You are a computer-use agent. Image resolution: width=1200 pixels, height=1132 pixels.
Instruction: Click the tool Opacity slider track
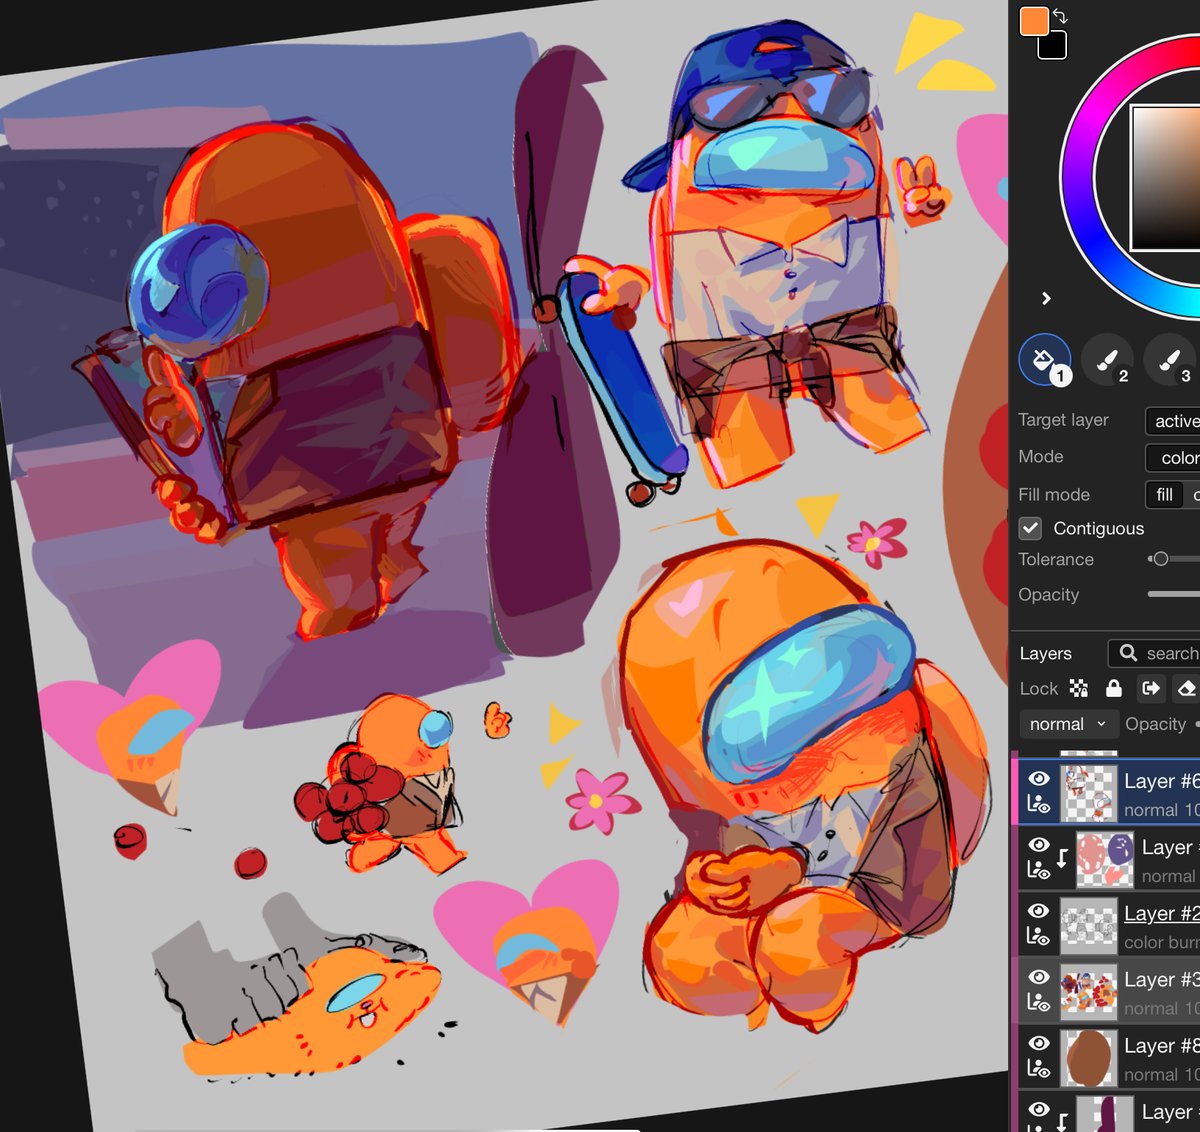pyautogui.click(x=1174, y=594)
